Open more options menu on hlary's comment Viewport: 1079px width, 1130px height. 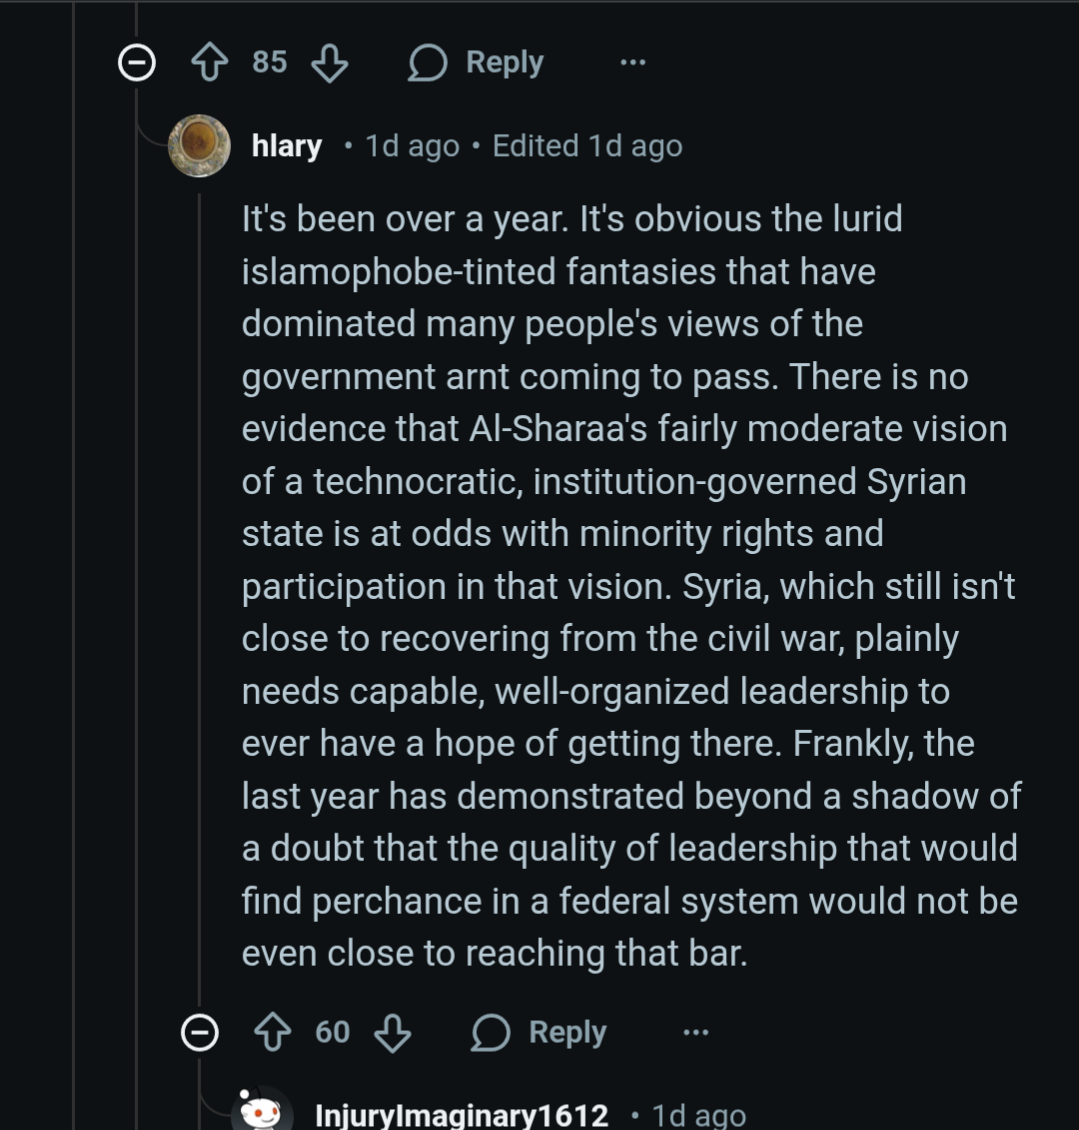tap(696, 1032)
